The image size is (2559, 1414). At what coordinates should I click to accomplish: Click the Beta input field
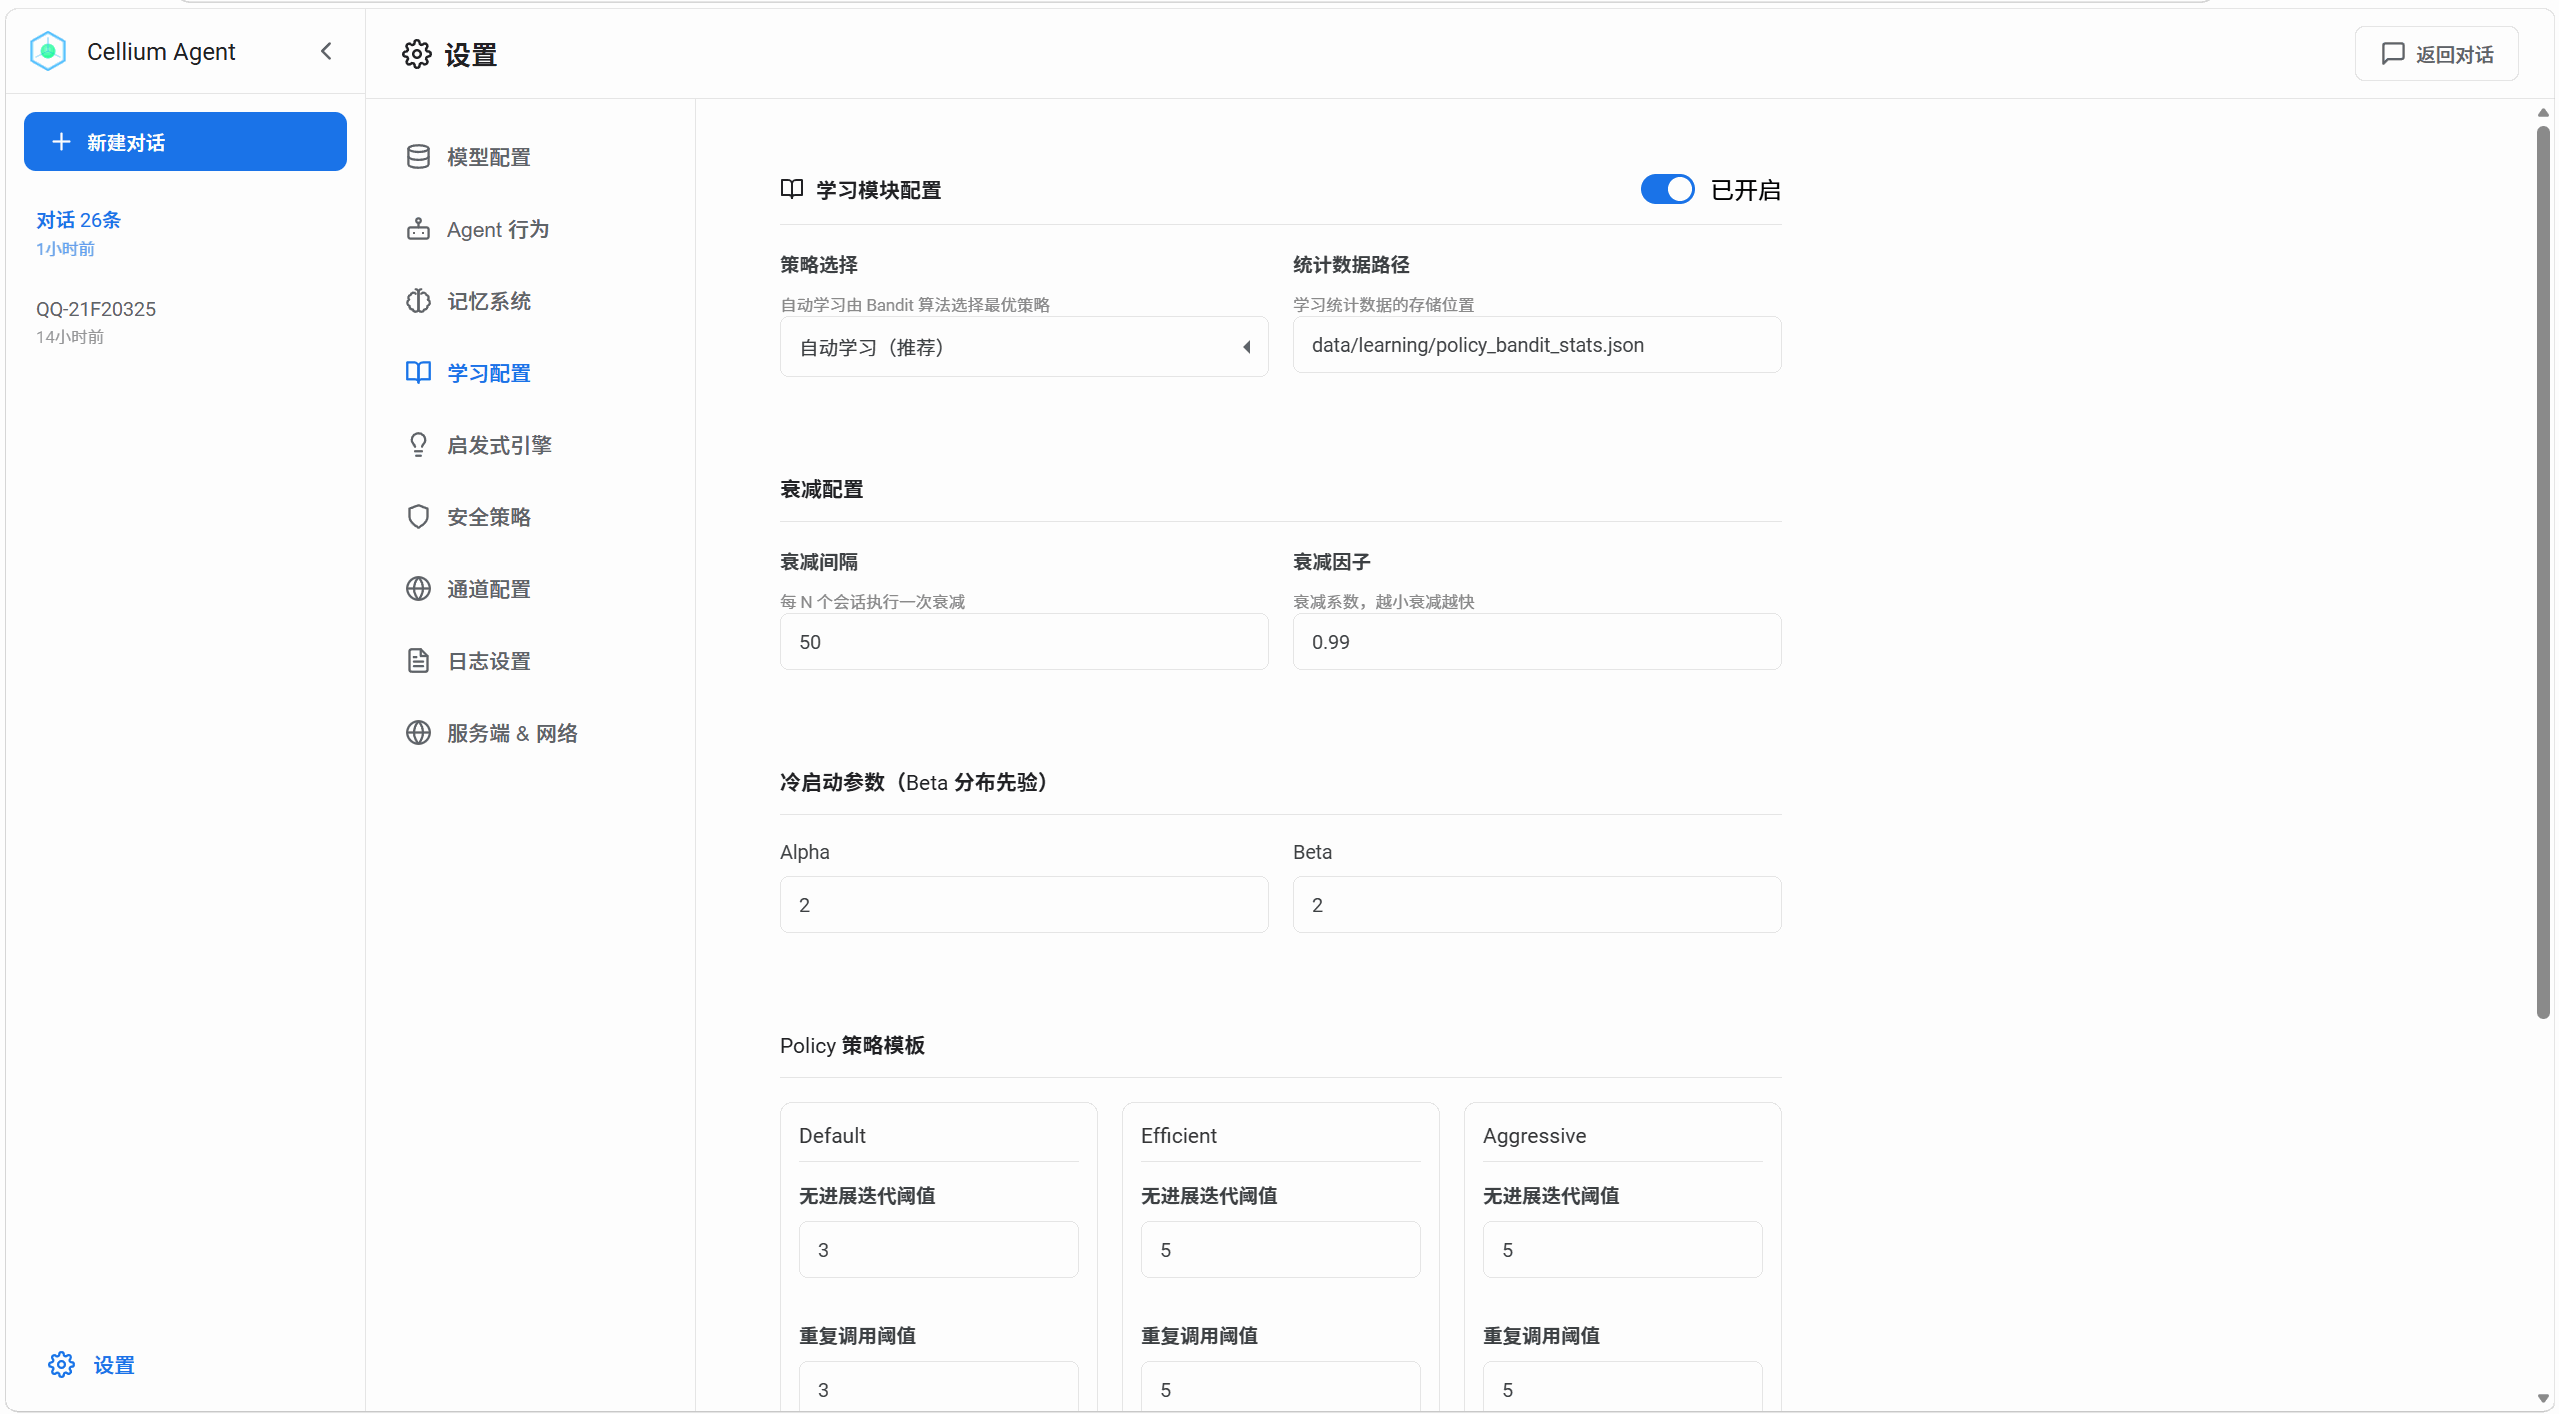pos(1536,905)
